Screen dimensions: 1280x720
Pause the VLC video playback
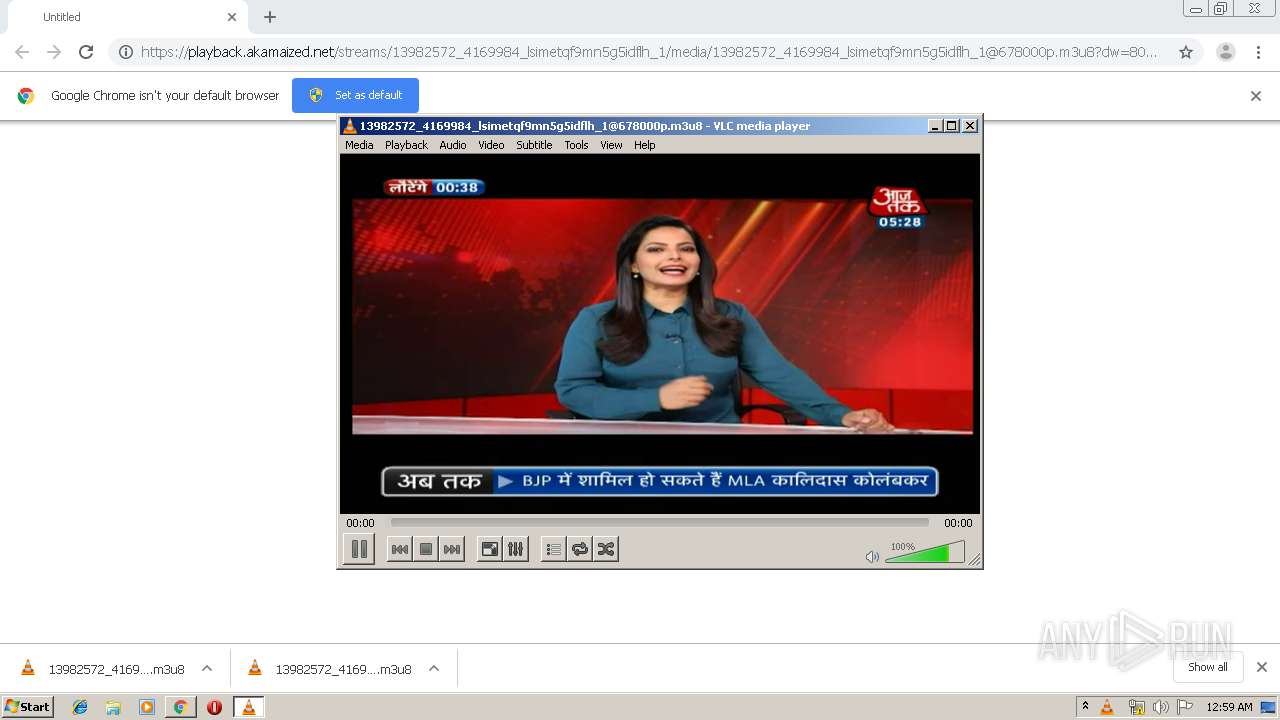pos(359,549)
